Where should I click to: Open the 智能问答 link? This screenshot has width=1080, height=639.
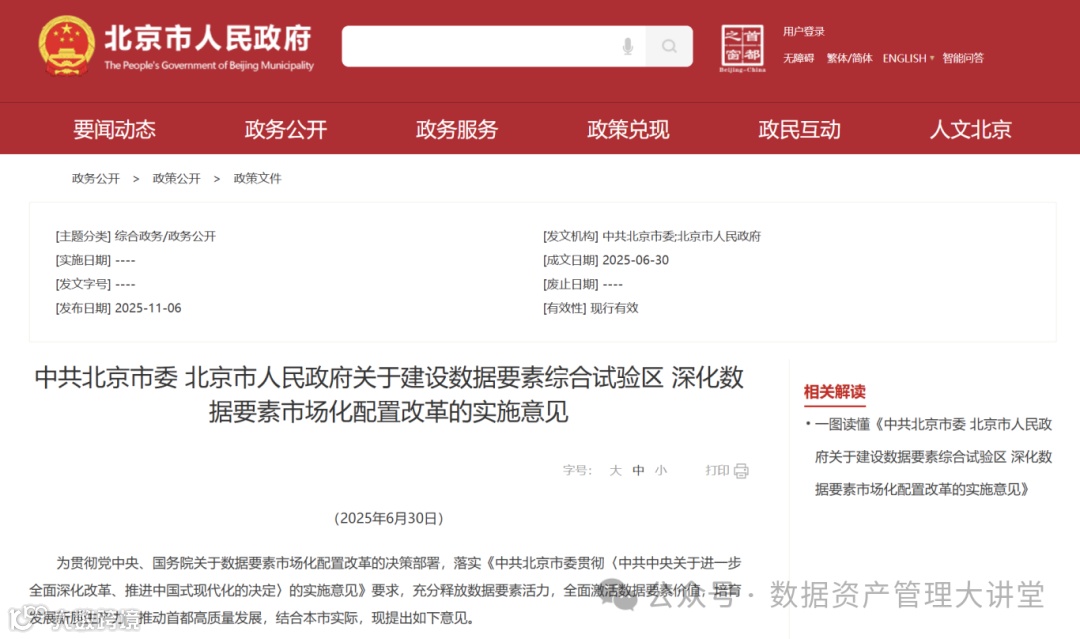(963, 59)
